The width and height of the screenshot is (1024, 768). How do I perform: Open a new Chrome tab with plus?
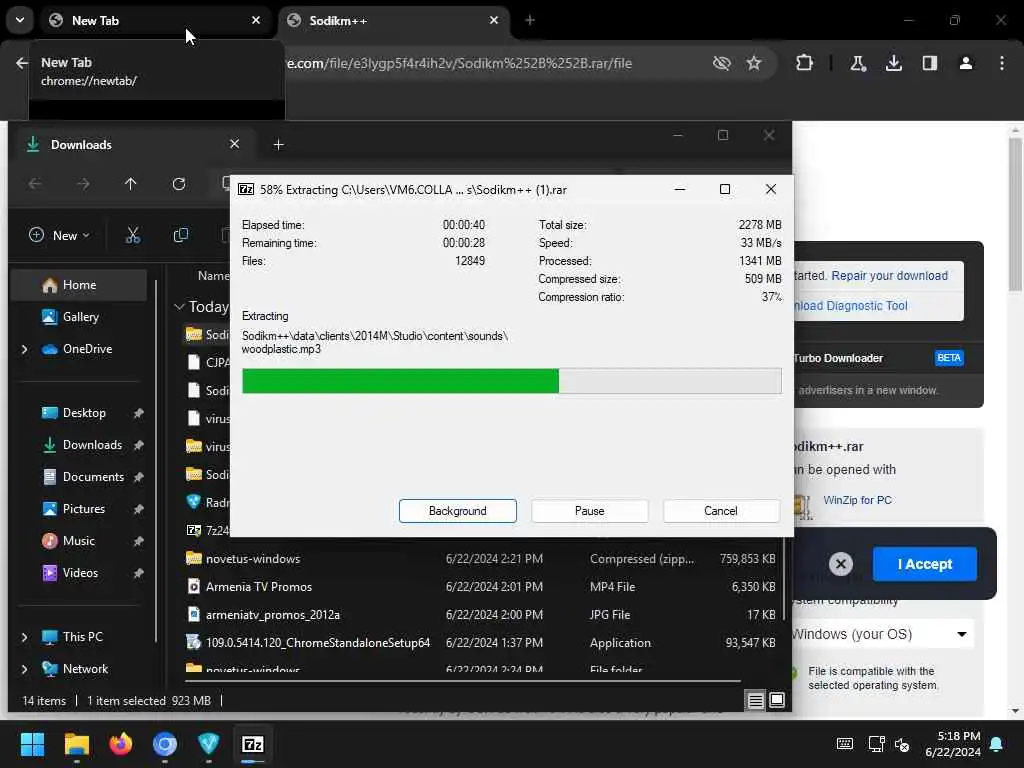(530, 20)
